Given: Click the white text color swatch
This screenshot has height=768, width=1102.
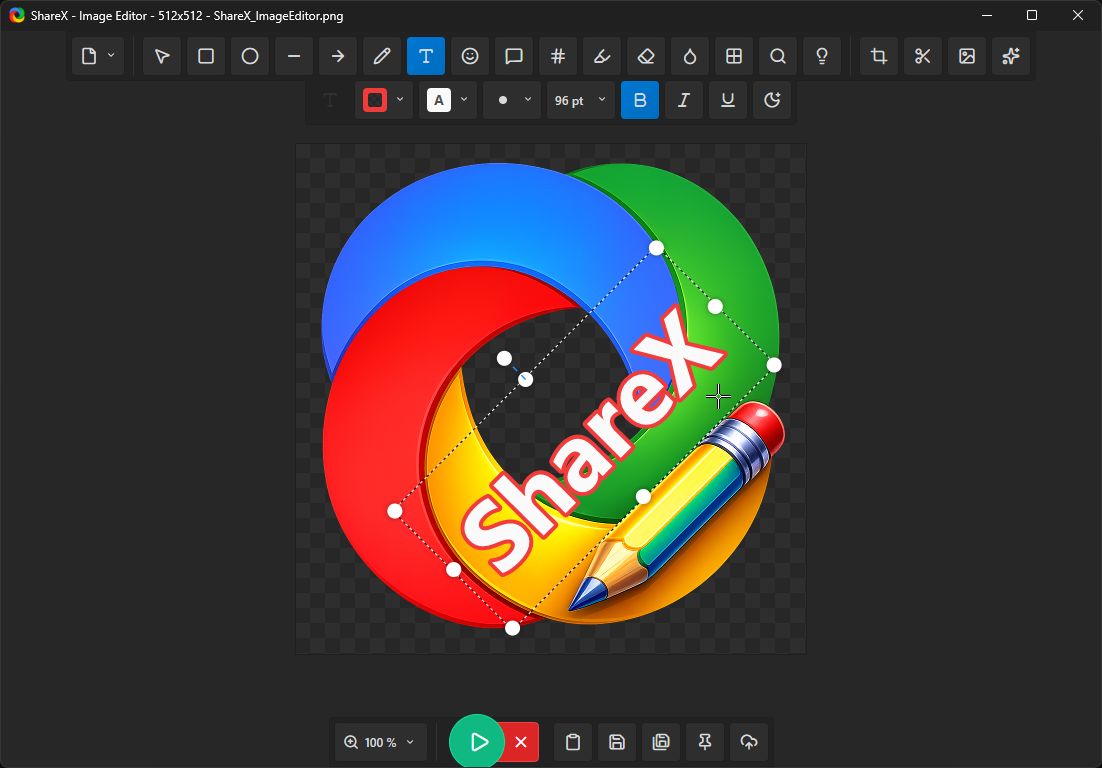Looking at the screenshot, I should [x=439, y=100].
